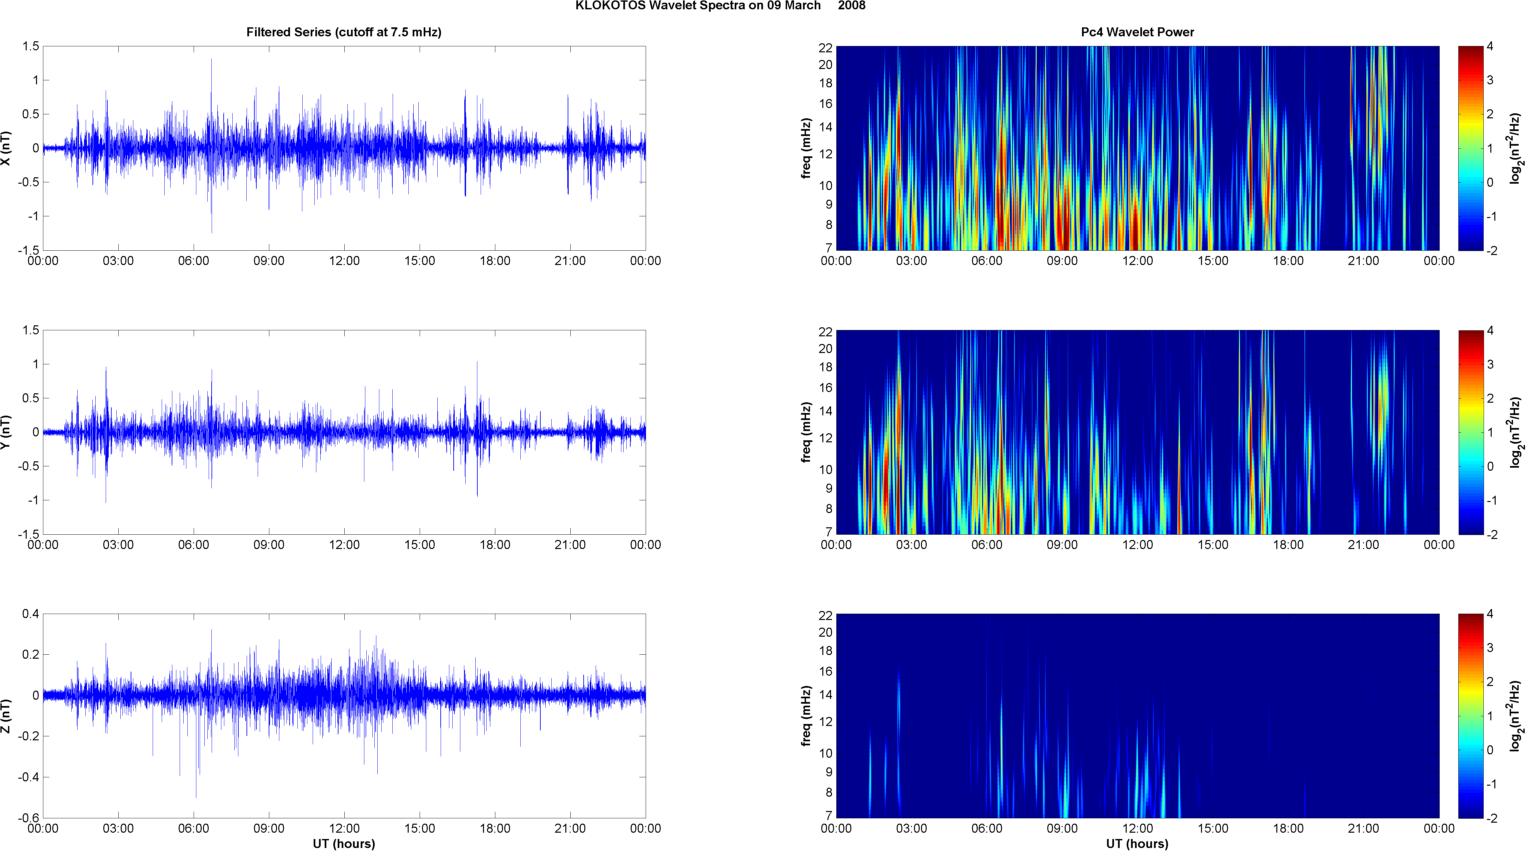Screen dimensions: 1526x851
Task: Click the Y (nT) y-axis label
Action: (7, 432)
